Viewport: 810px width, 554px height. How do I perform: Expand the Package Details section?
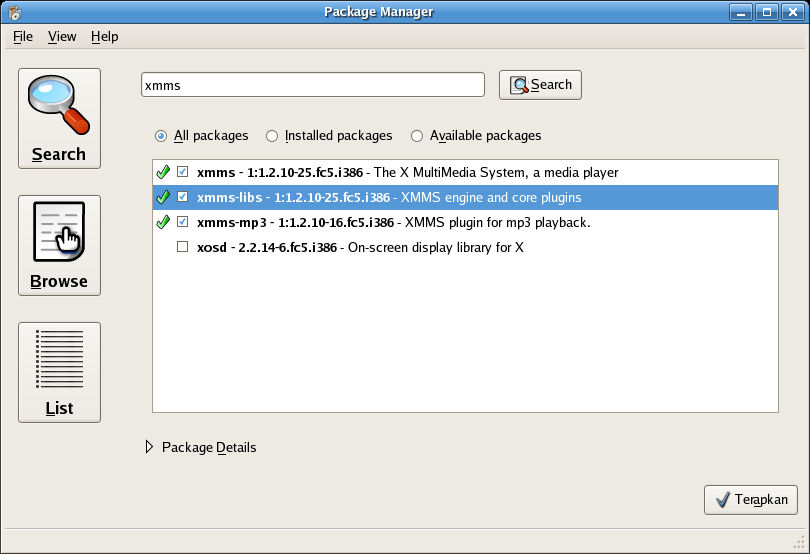149,447
